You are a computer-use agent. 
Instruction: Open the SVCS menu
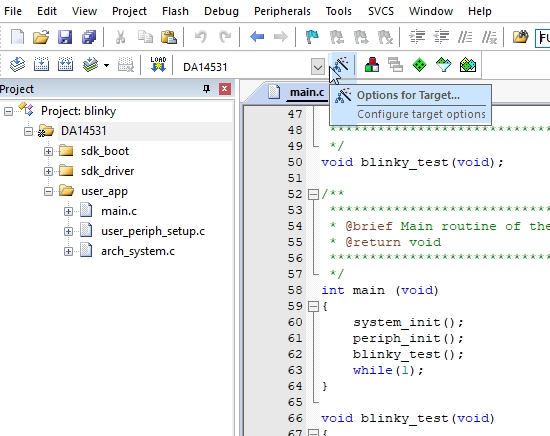pyautogui.click(x=381, y=11)
